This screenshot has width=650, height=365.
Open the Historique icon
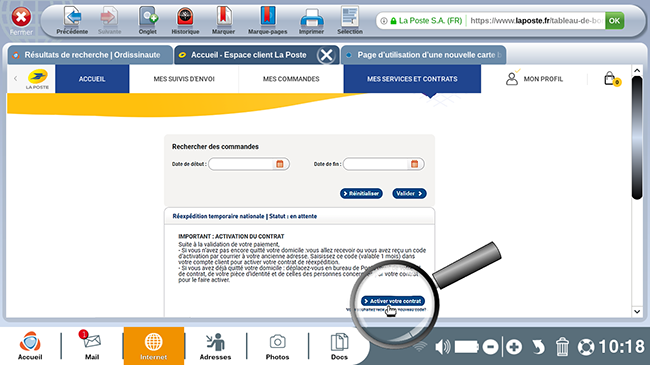(x=185, y=17)
